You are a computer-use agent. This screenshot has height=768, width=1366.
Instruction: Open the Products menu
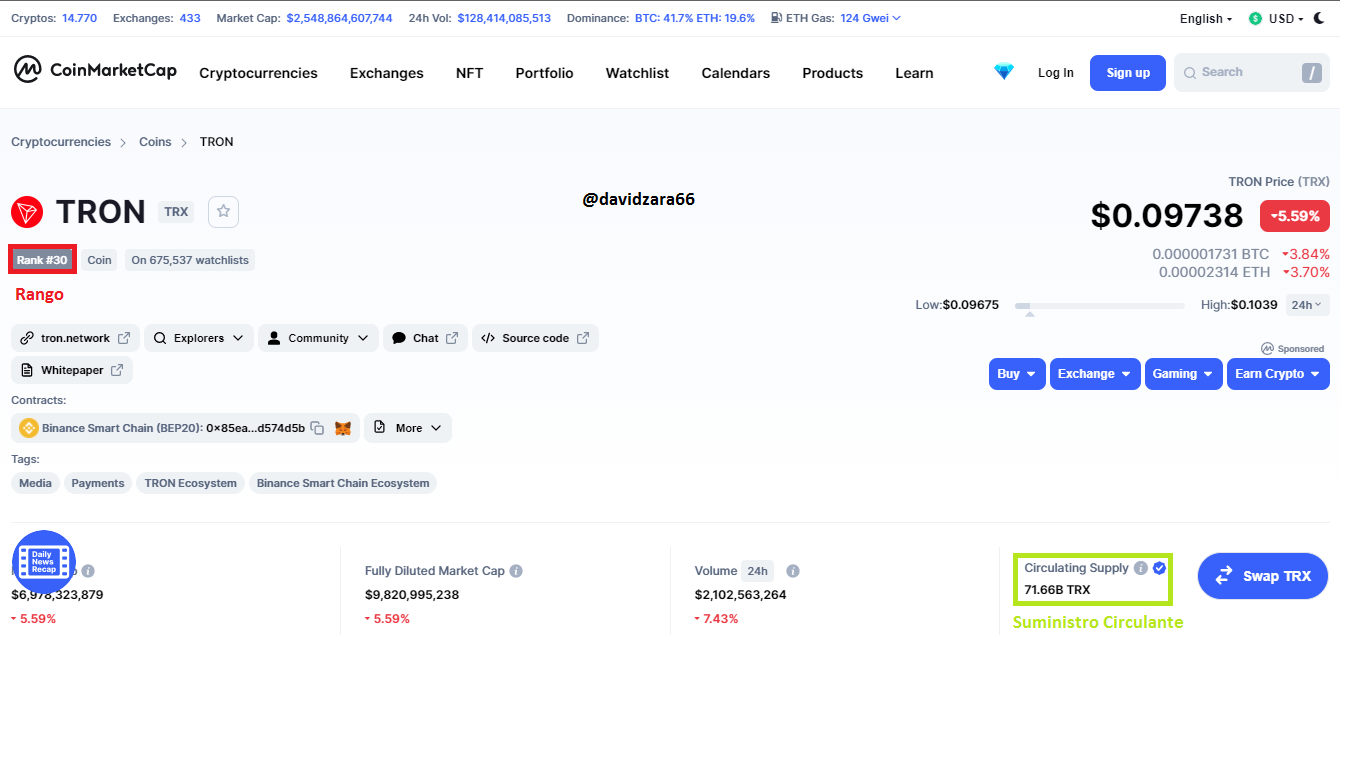[832, 73]
